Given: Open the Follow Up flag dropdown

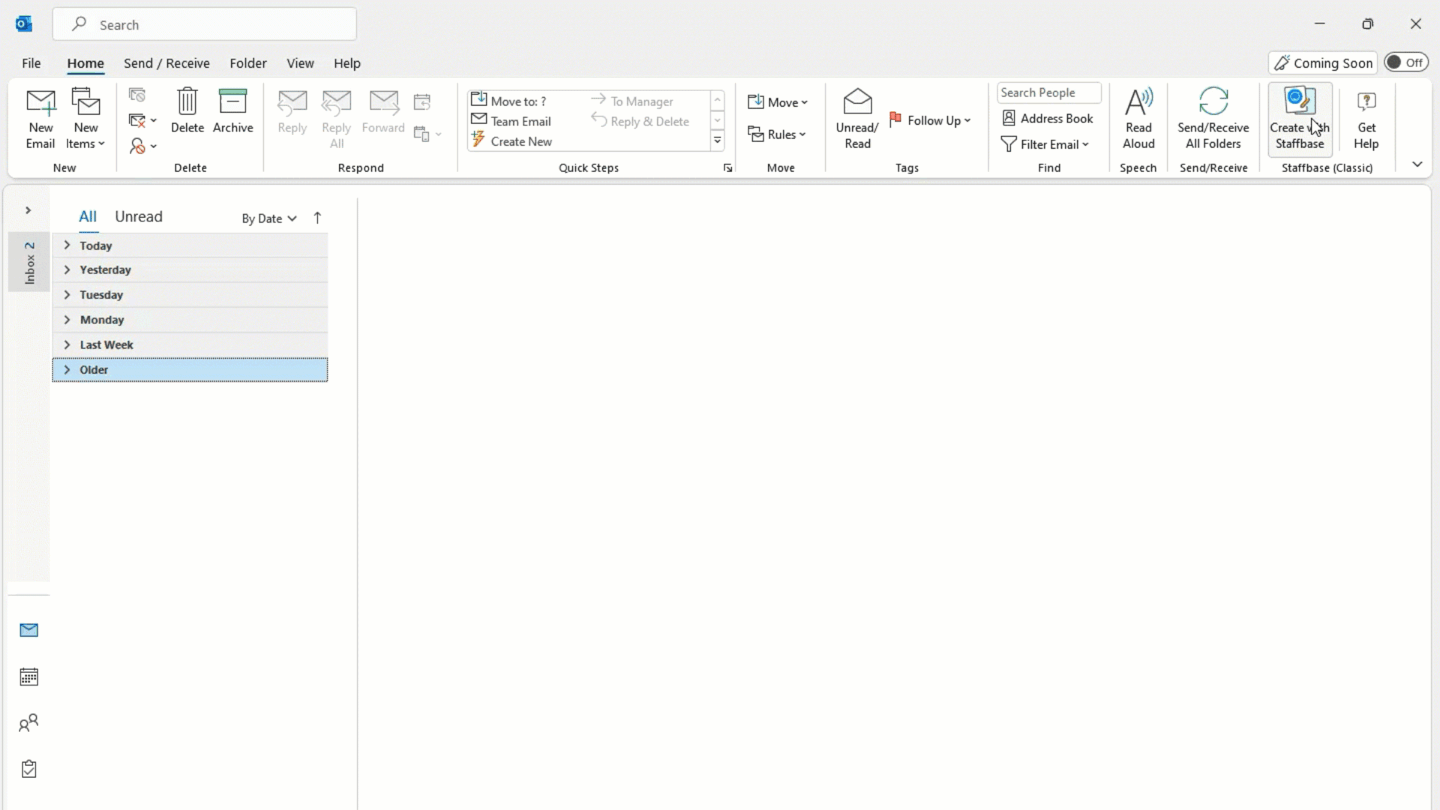Looking at the screenshot, I should [930, 120].
